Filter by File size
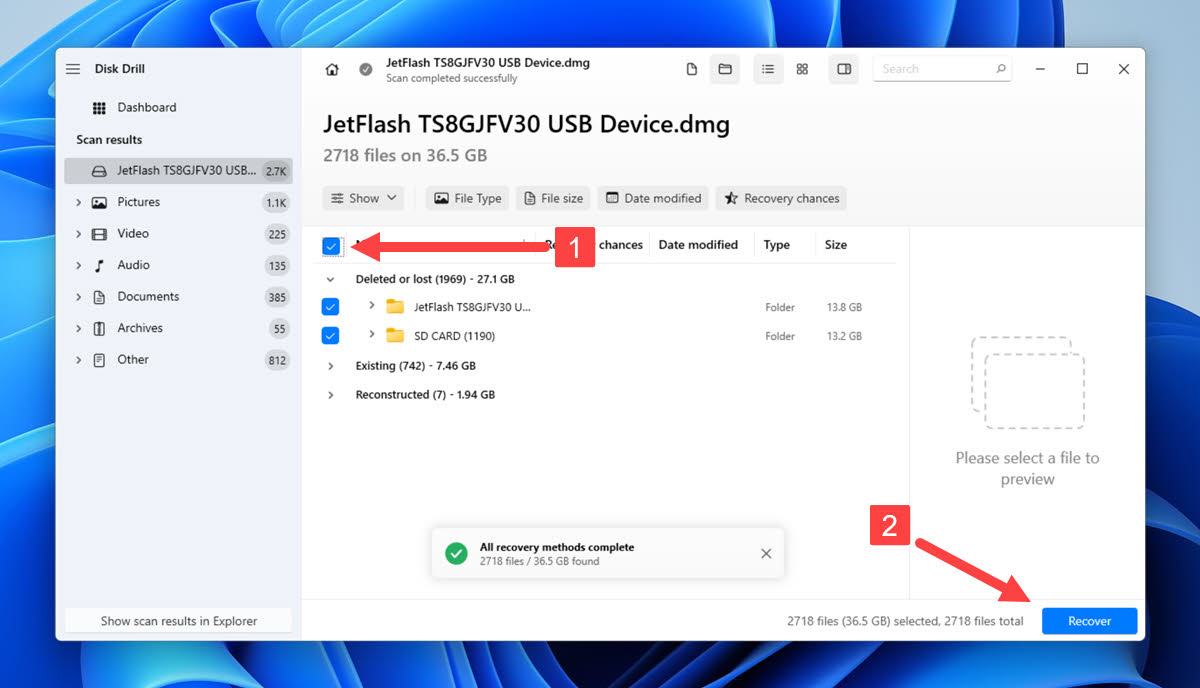 (x=553, y=199)
